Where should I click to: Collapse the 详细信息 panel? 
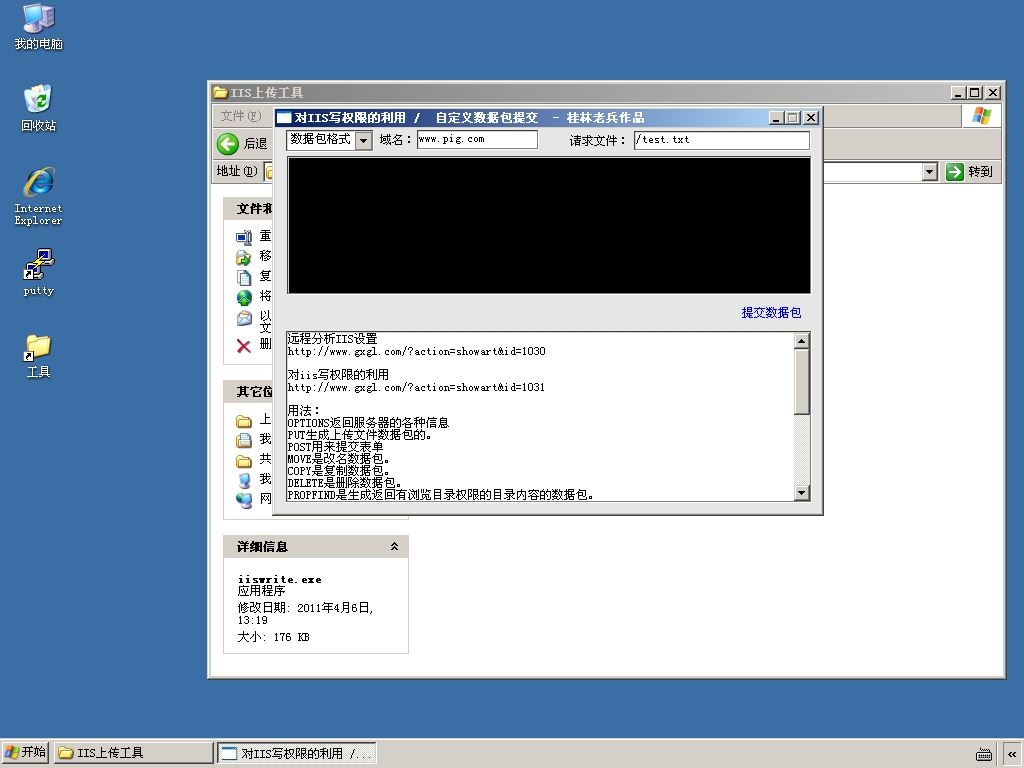[394, 547]
